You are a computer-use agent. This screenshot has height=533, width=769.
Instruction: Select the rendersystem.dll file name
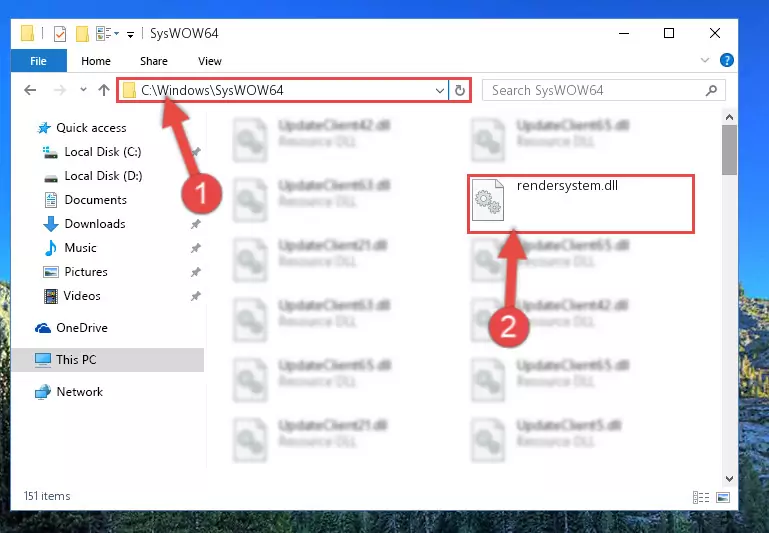(567, 185)
